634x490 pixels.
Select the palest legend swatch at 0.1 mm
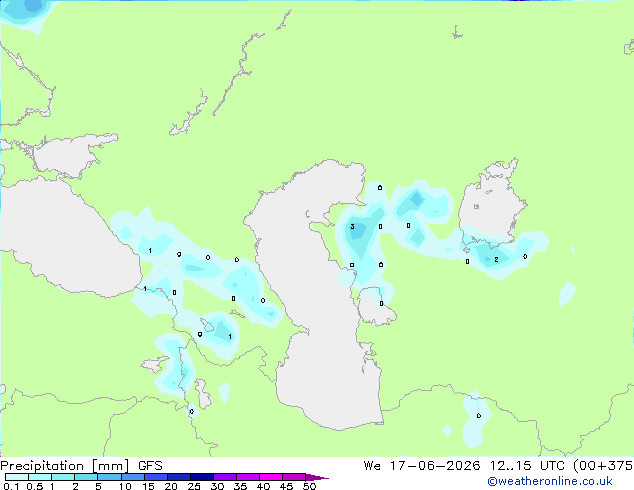(x=17, y=477)
